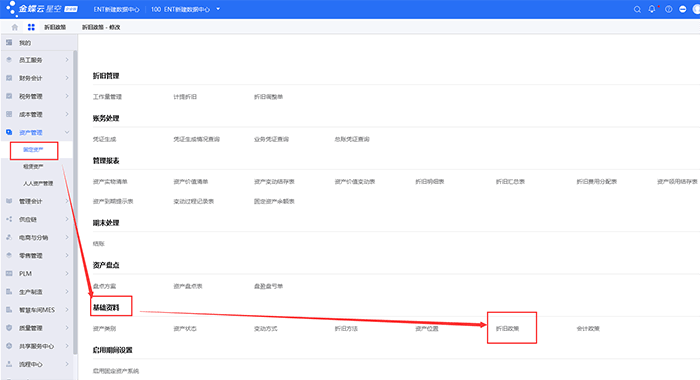Expand the 供应链 chevron
This screenshot has height=380, width=700.
pos(67,219)
